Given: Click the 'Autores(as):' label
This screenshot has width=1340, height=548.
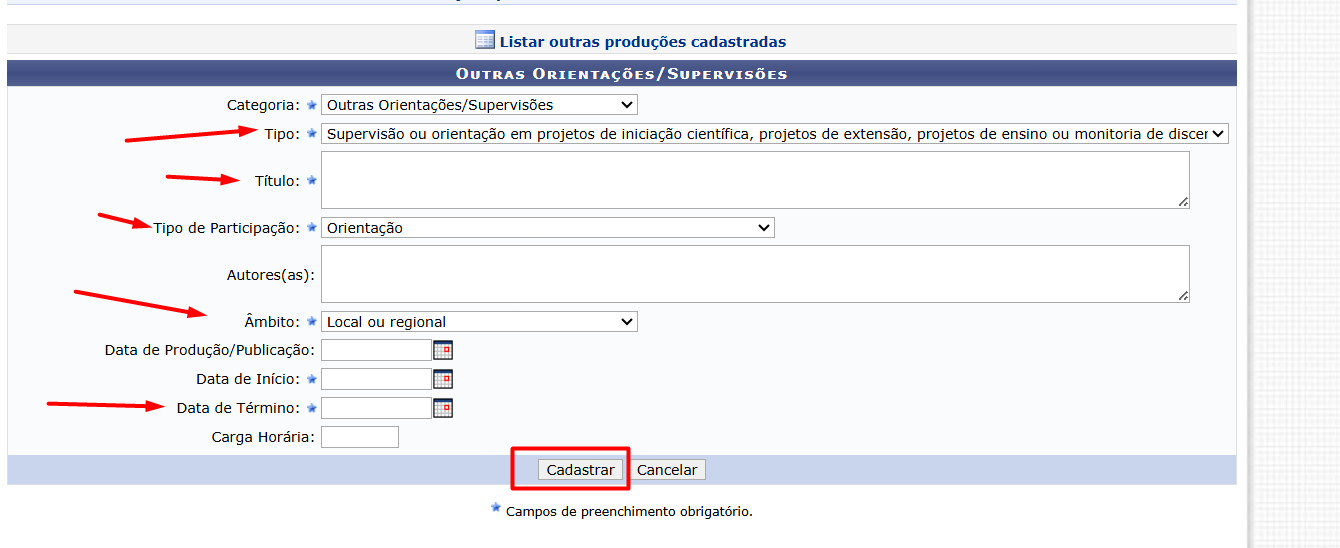Looking at the screenshot, I should pyautogui.click(x=271, y=274).
